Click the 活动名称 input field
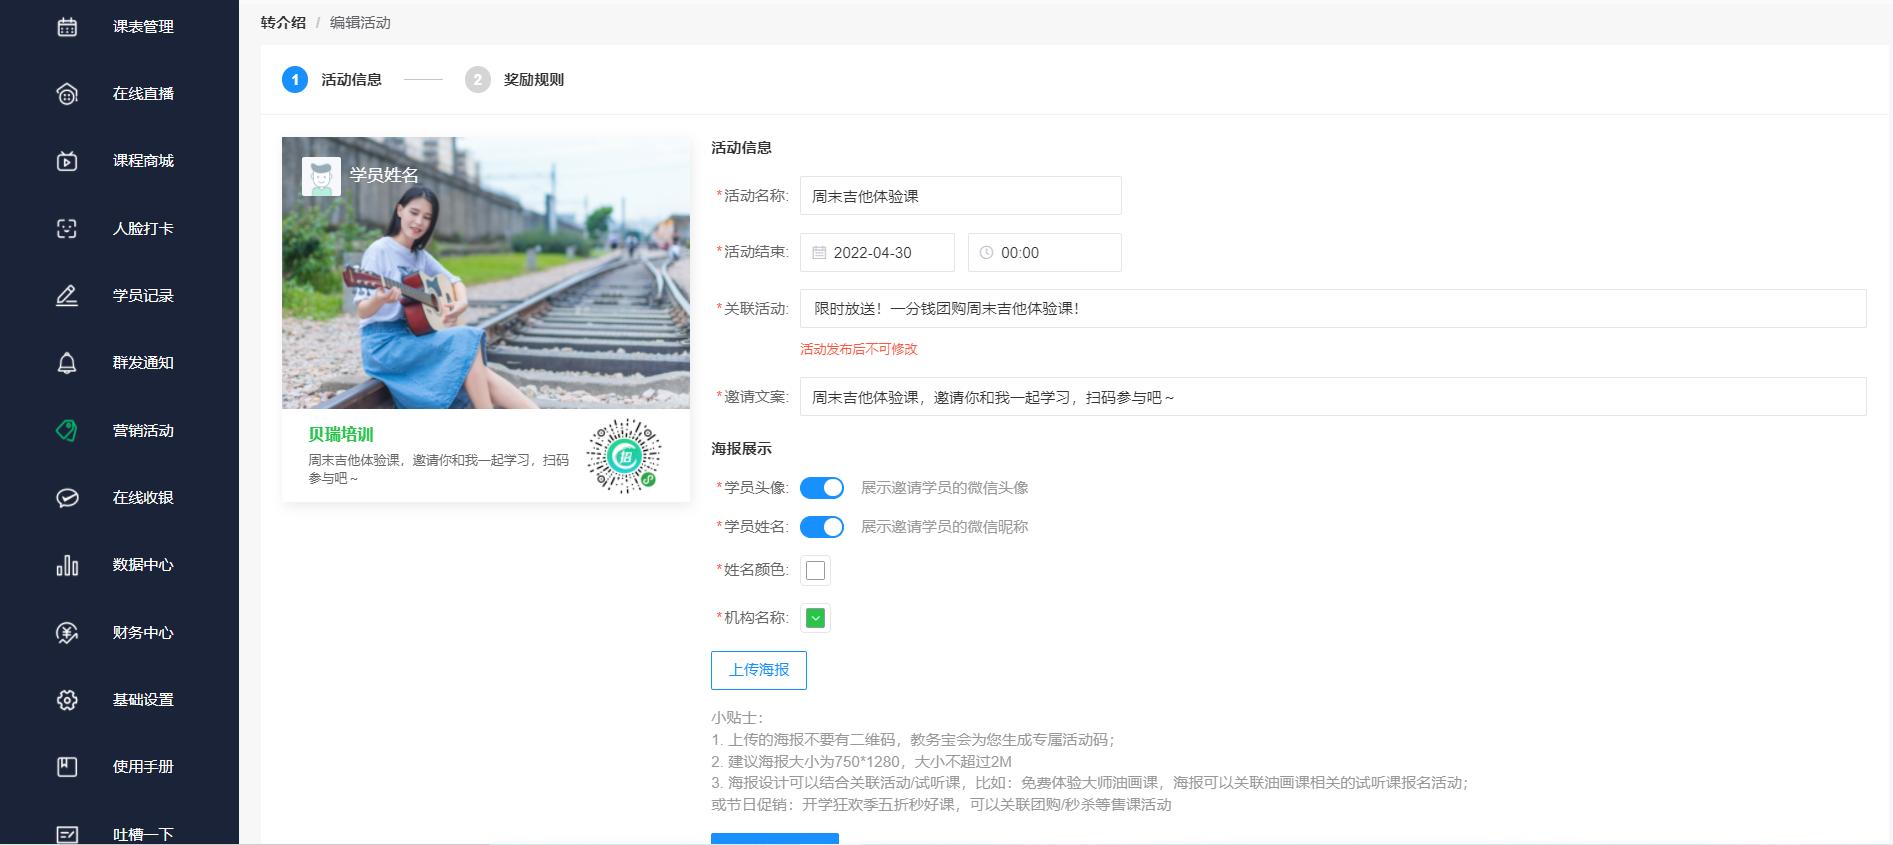 pyautogui.click(x=961, y=196)
